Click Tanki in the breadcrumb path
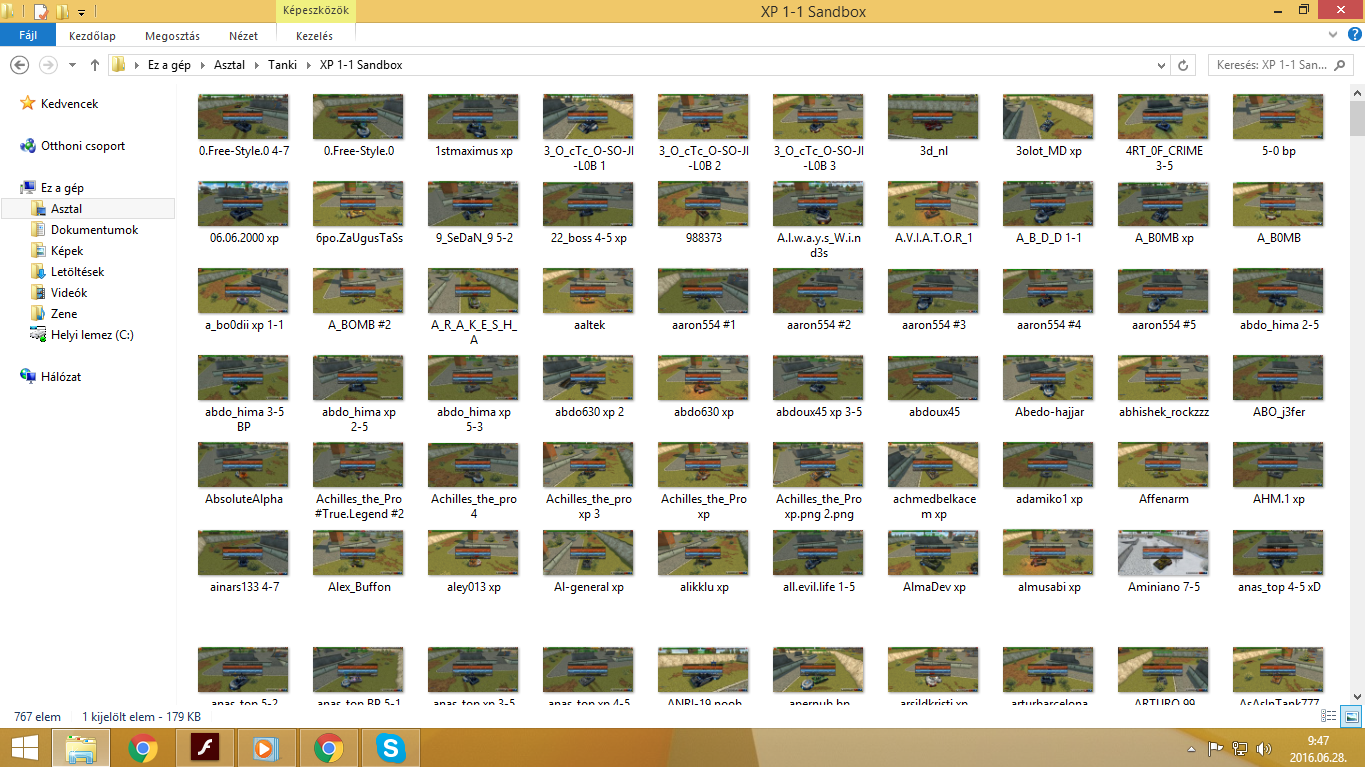The image size is (1365, 767). 282,65
